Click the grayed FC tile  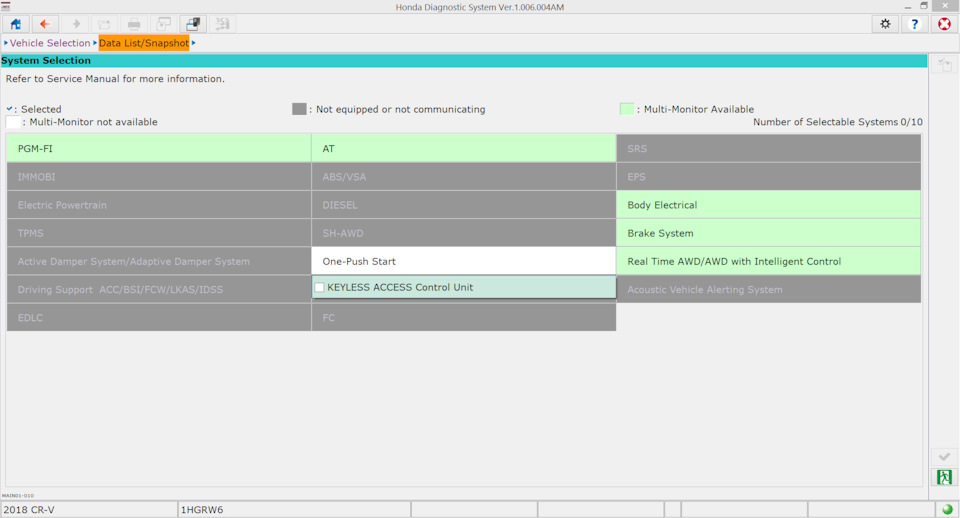coord(463,317)
